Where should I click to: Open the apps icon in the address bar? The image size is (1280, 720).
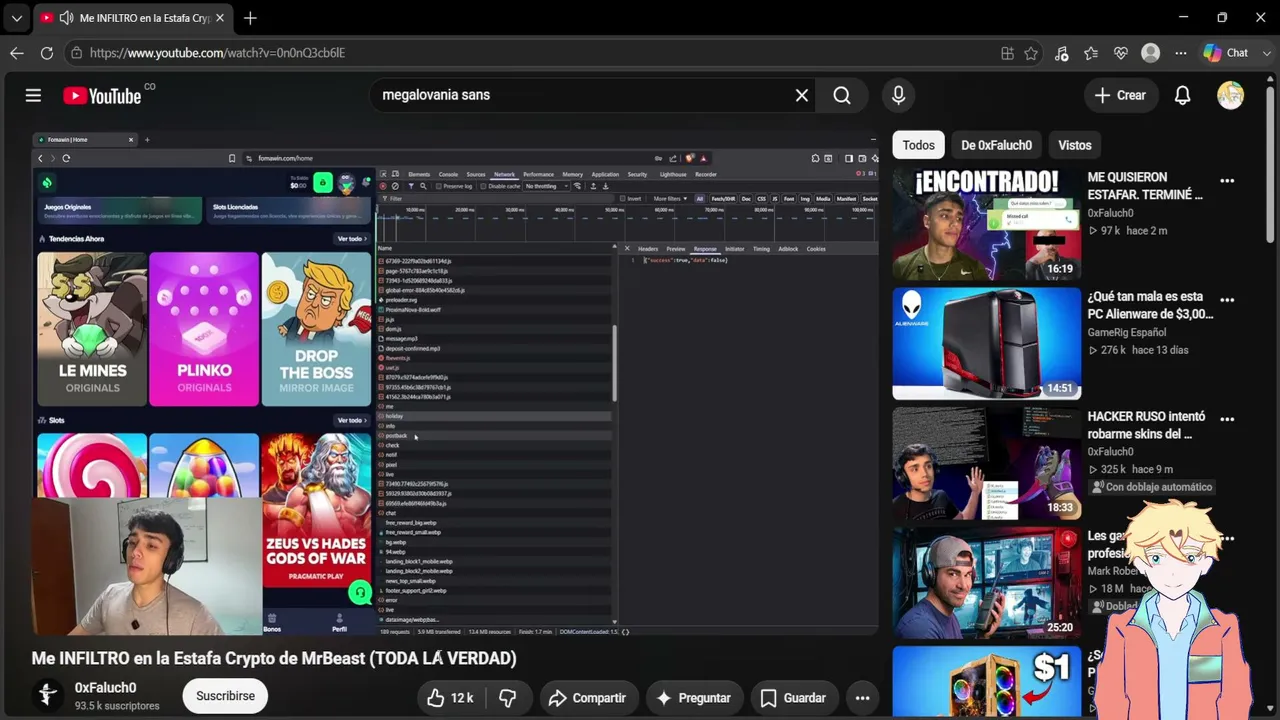[1007, 53]
